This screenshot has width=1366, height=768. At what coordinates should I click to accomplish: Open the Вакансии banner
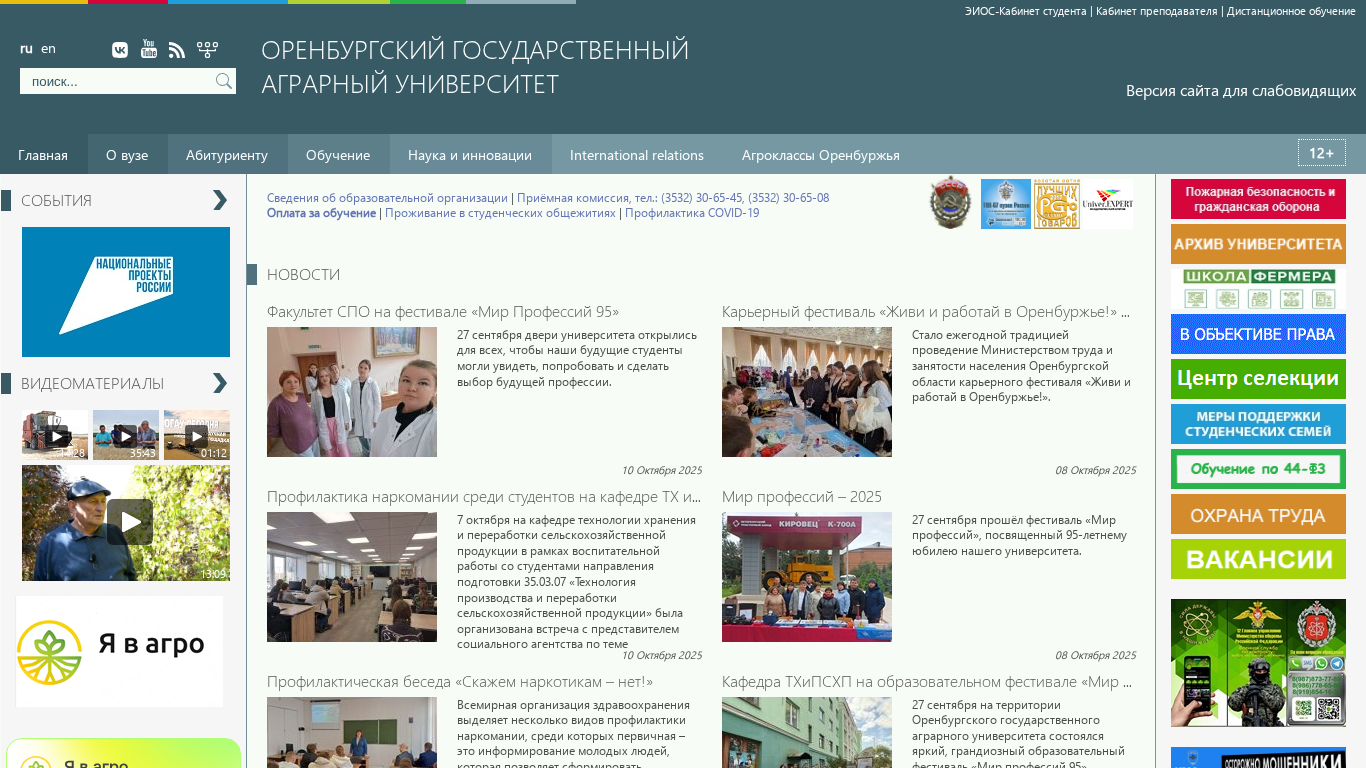[x=1258, y=559]
